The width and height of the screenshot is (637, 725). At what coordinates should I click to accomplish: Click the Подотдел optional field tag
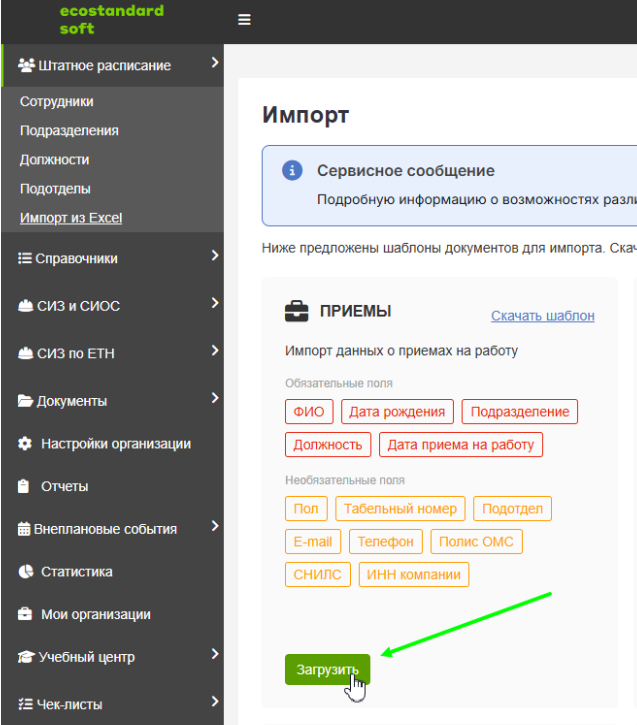point(512,509)
